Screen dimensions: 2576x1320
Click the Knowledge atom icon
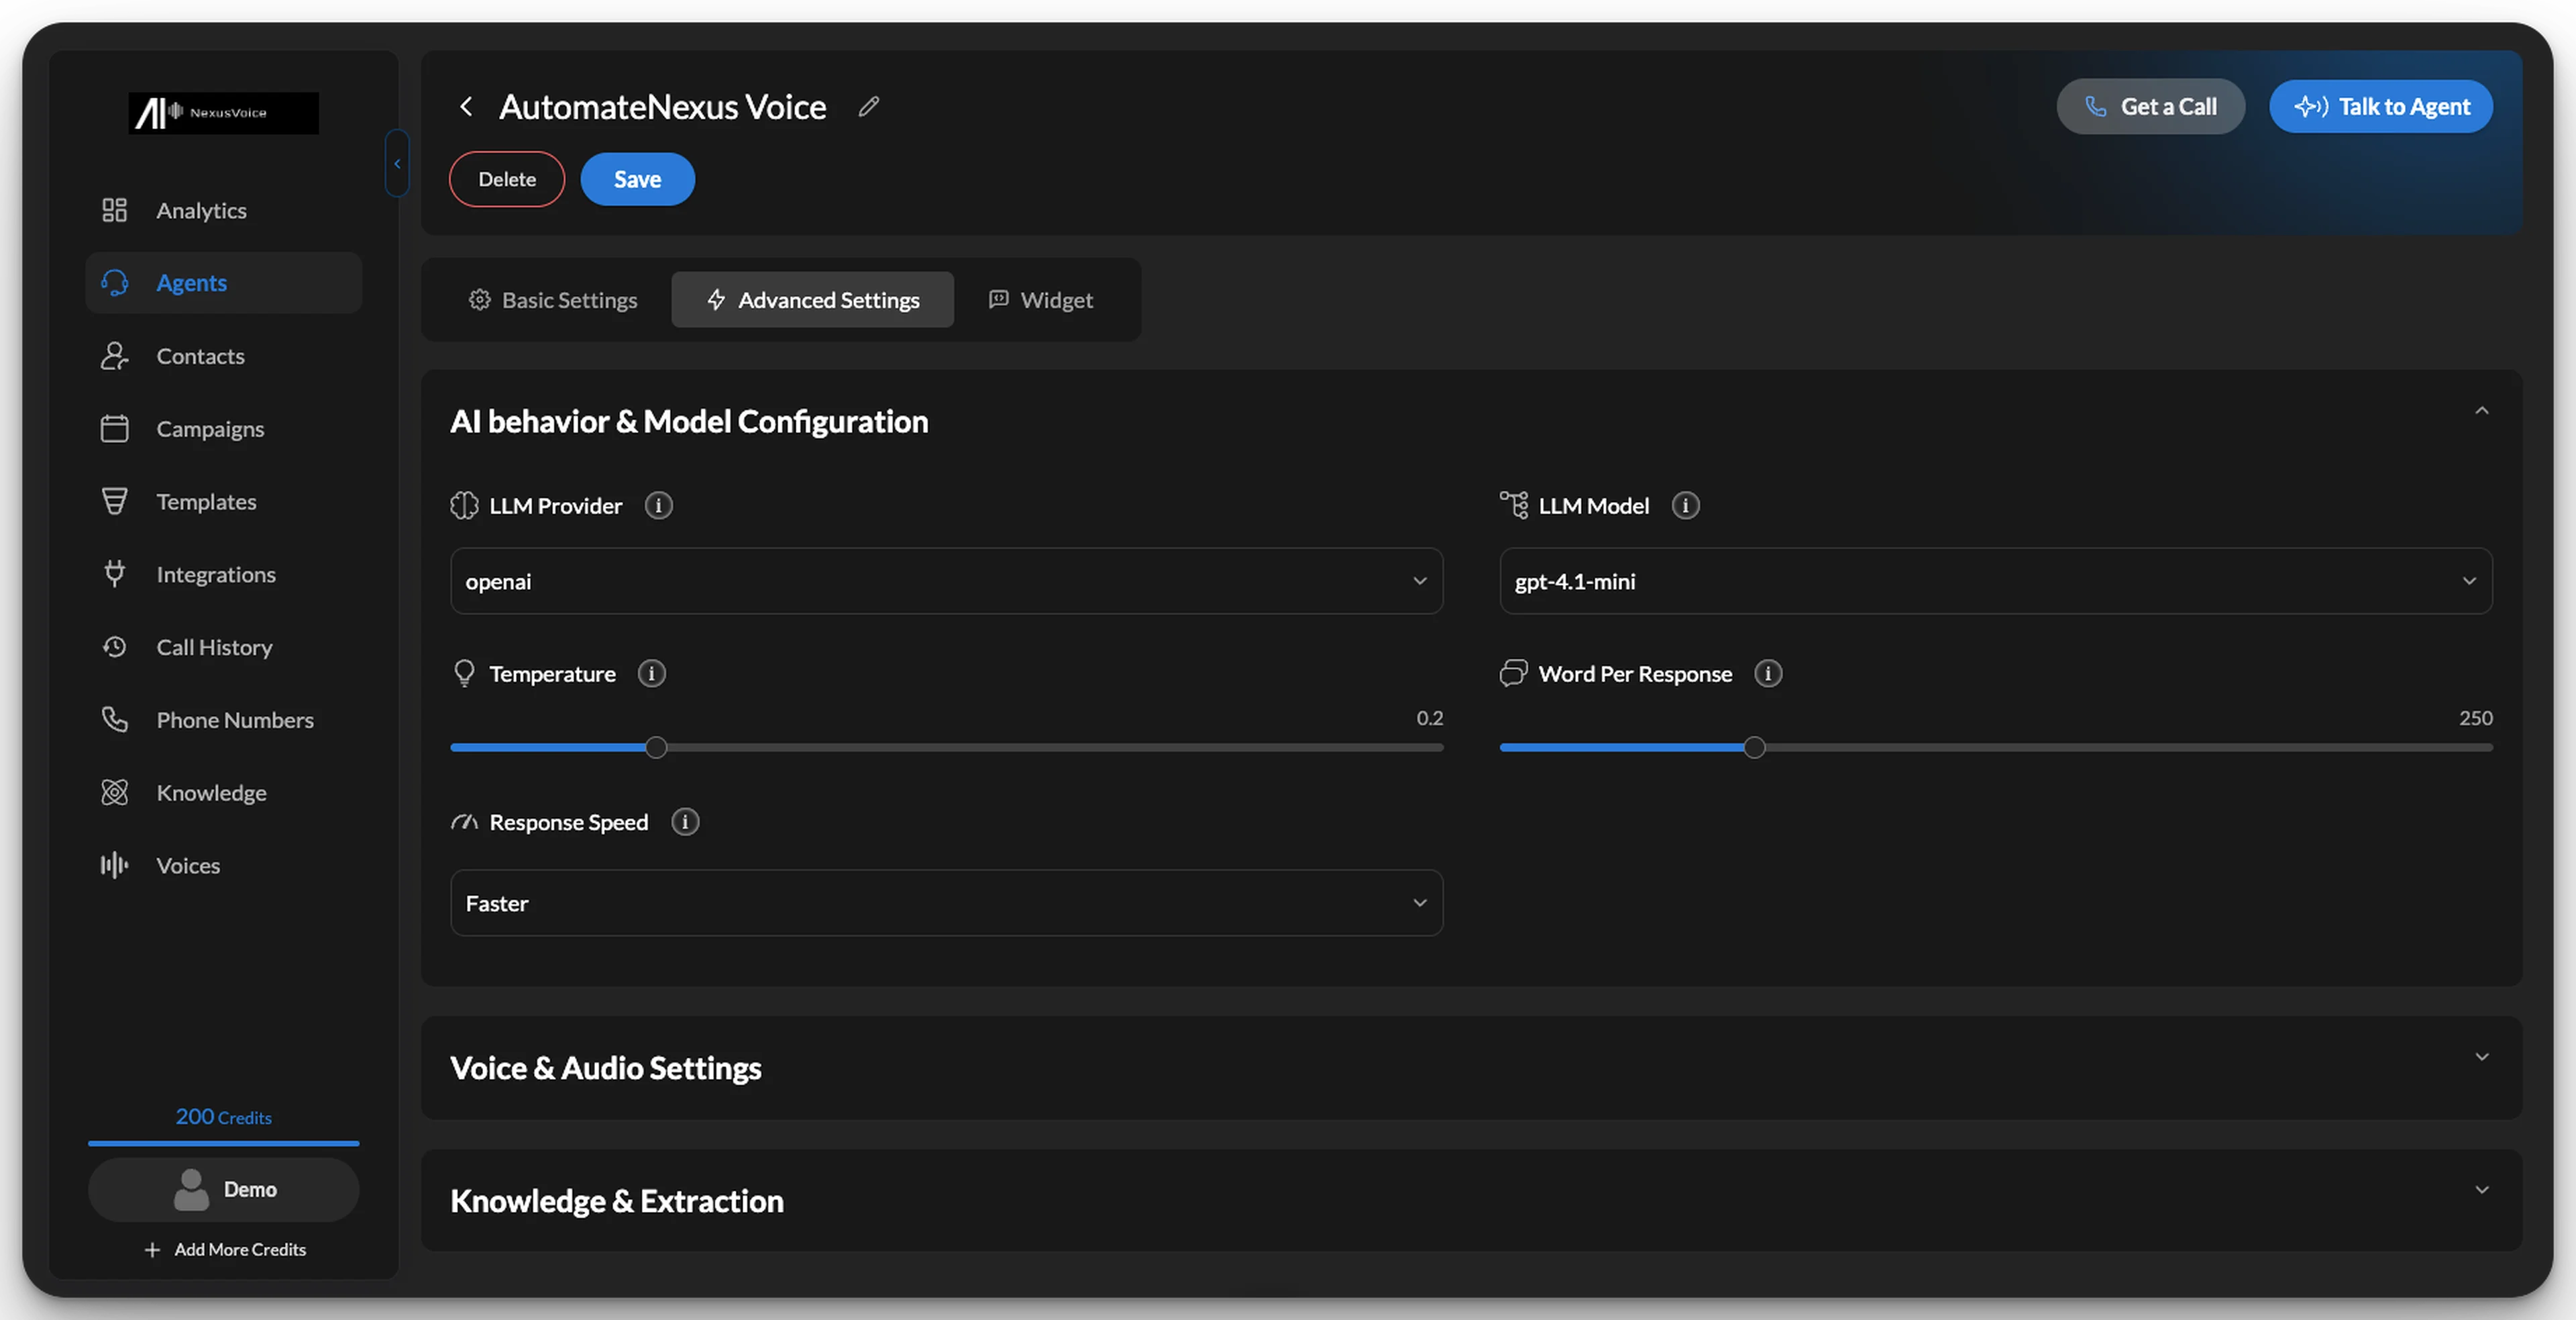click(x=114, y=793)
